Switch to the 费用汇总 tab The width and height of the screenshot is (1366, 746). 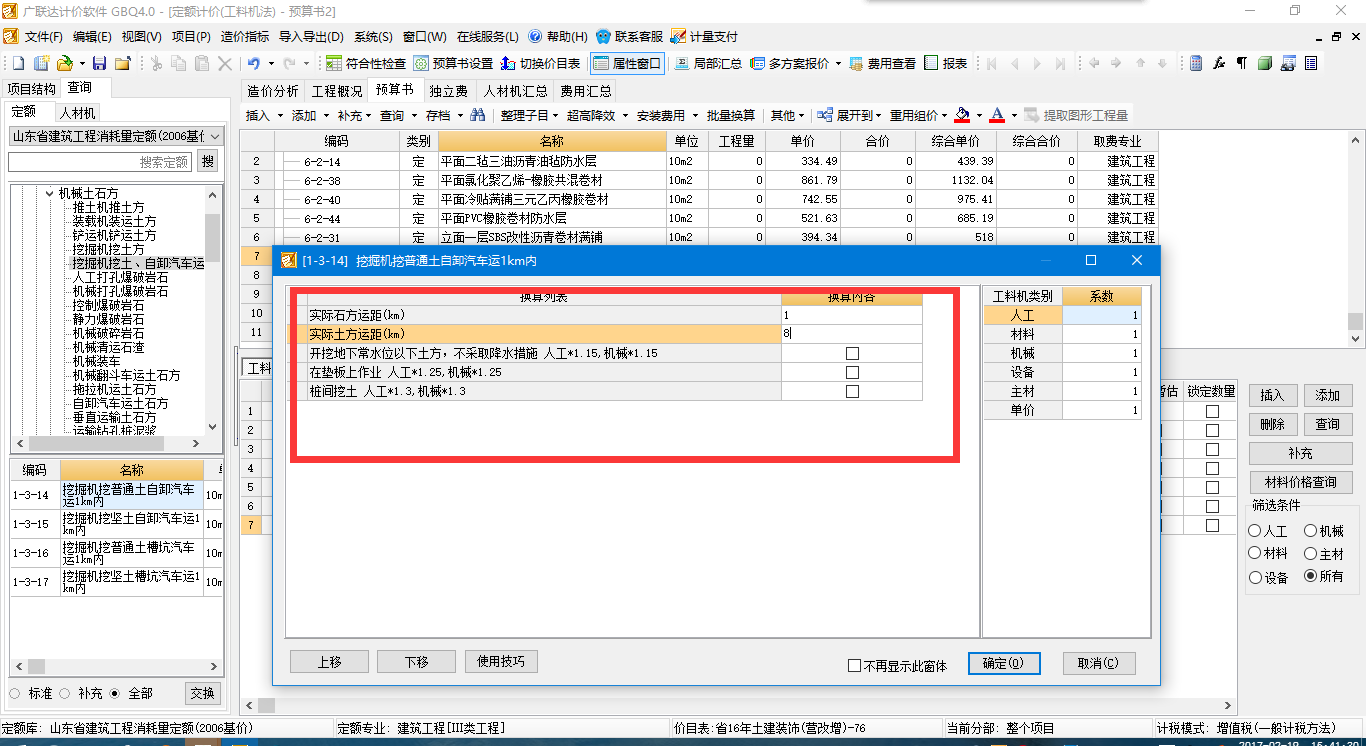point(586,91)
